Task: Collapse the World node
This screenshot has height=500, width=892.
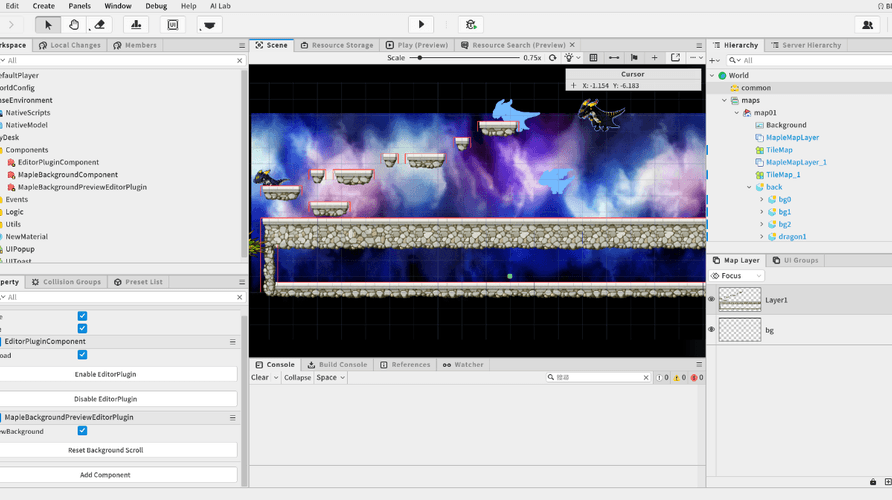Action: pyautogui.click(x=712, y=75)
